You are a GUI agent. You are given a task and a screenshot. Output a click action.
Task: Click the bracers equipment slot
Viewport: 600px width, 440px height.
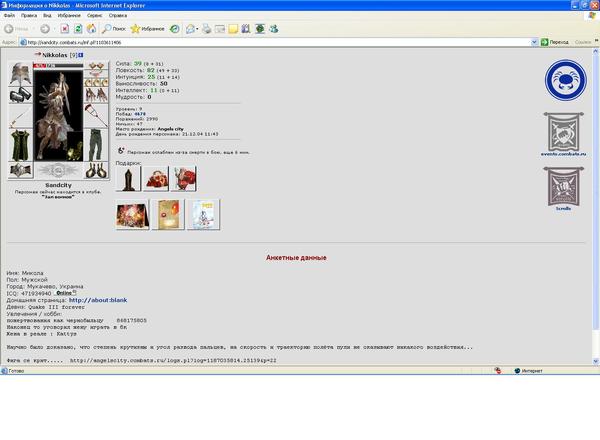[x=20, y=95]
